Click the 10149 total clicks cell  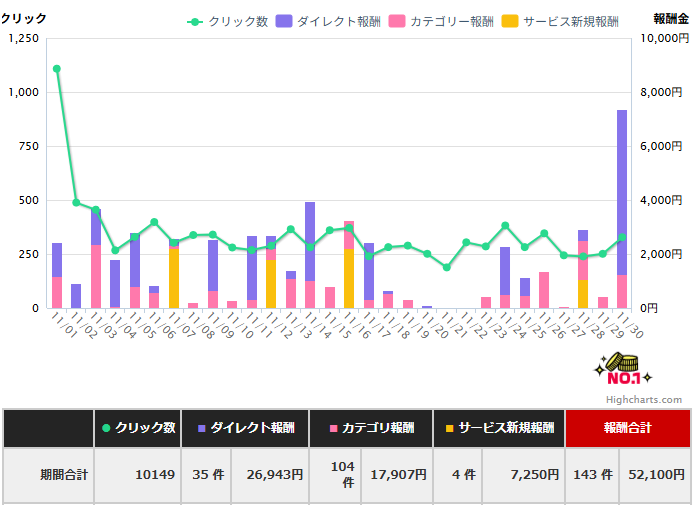138,475
